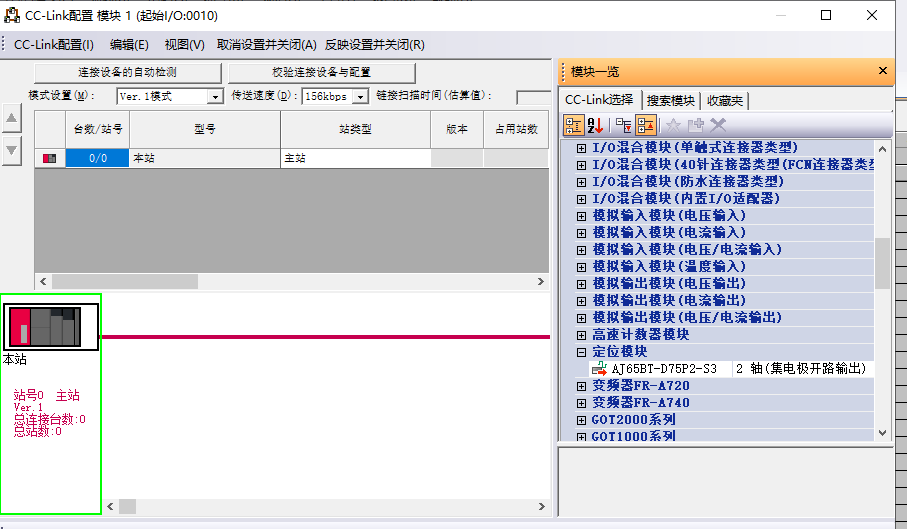Click the master station module image
The height and width of the screenshot is (529, 907).
pos(50,327)
